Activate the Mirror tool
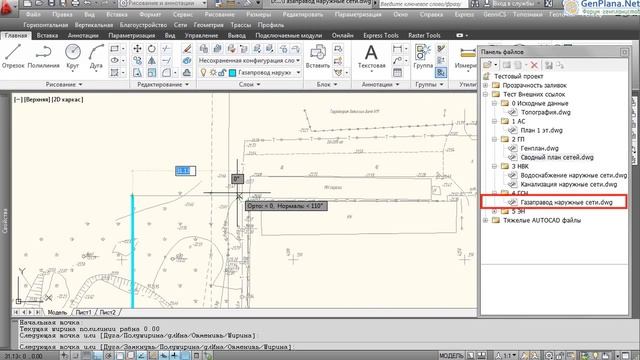This screenshot has width=640, height=360. click(152, 60)
